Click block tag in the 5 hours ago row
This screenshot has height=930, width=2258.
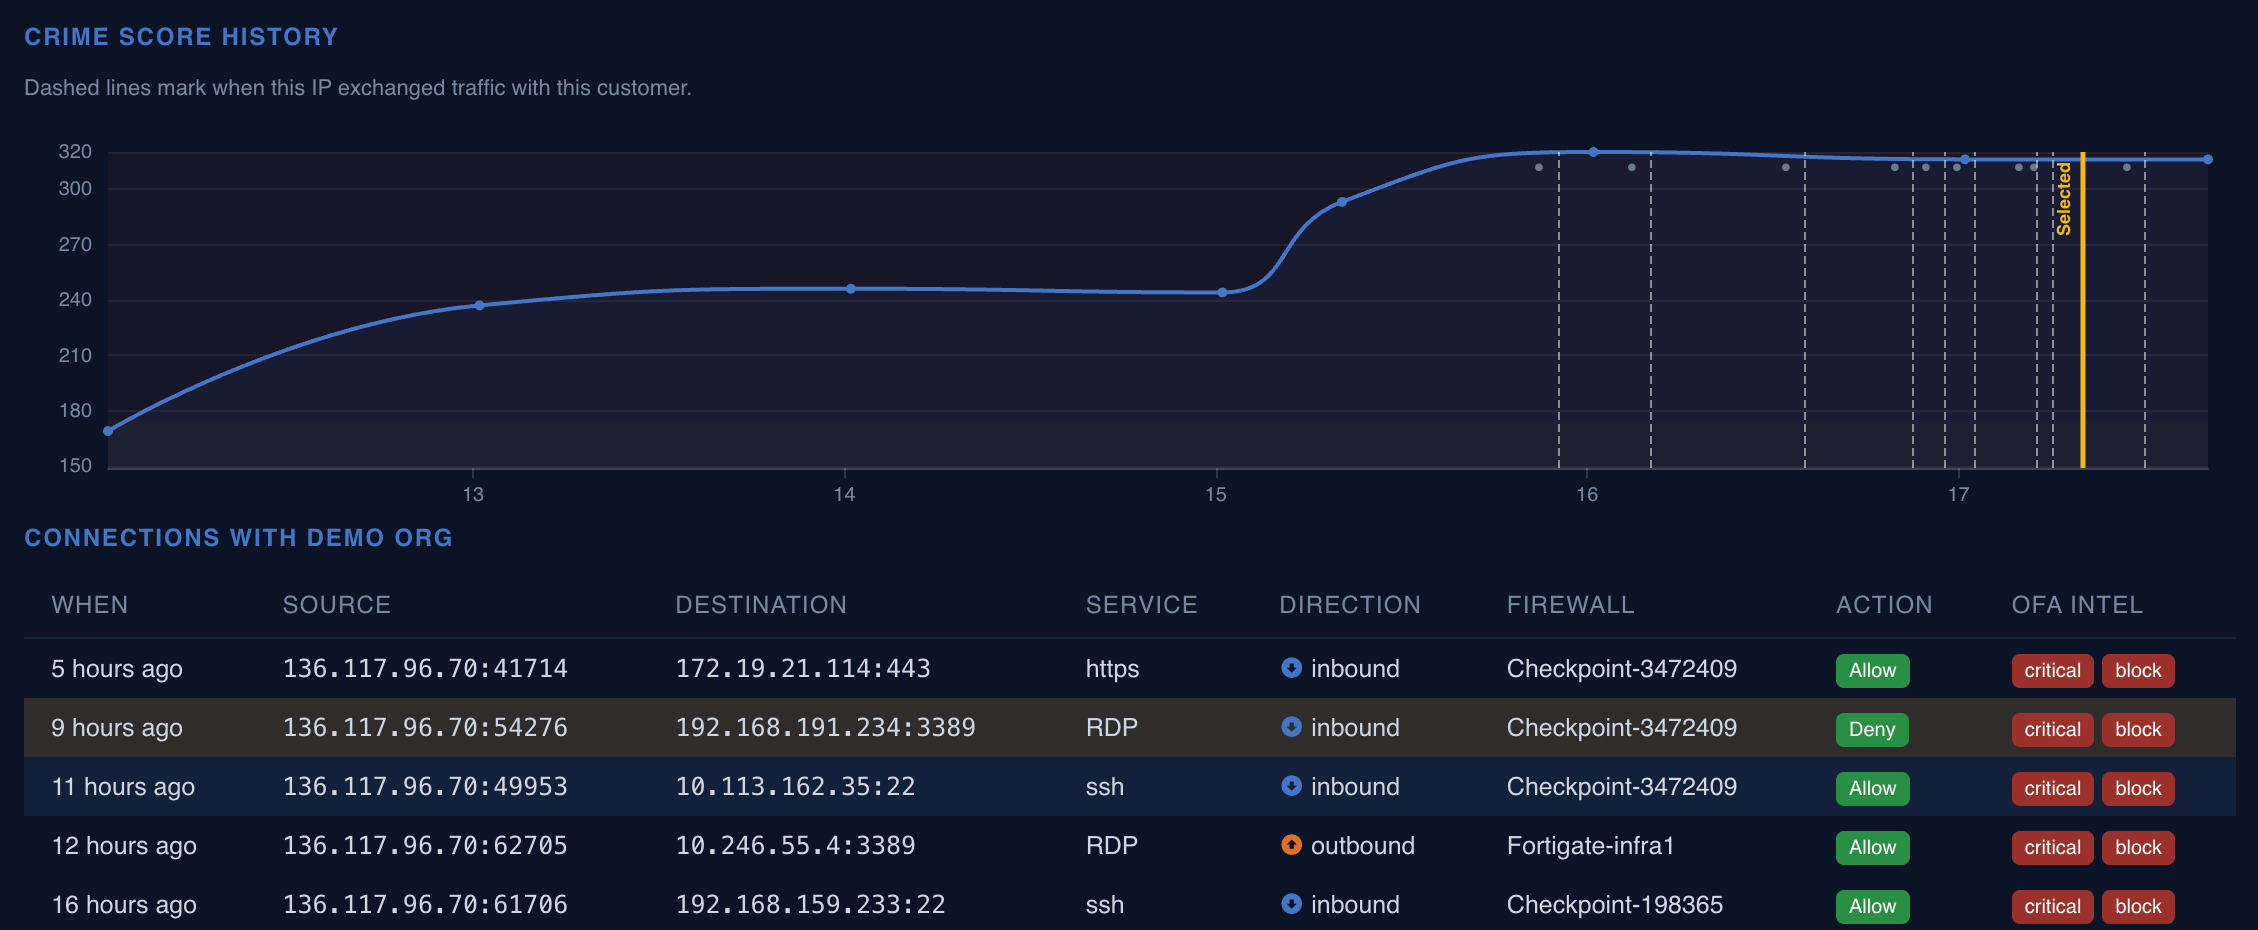point(2138,670)
